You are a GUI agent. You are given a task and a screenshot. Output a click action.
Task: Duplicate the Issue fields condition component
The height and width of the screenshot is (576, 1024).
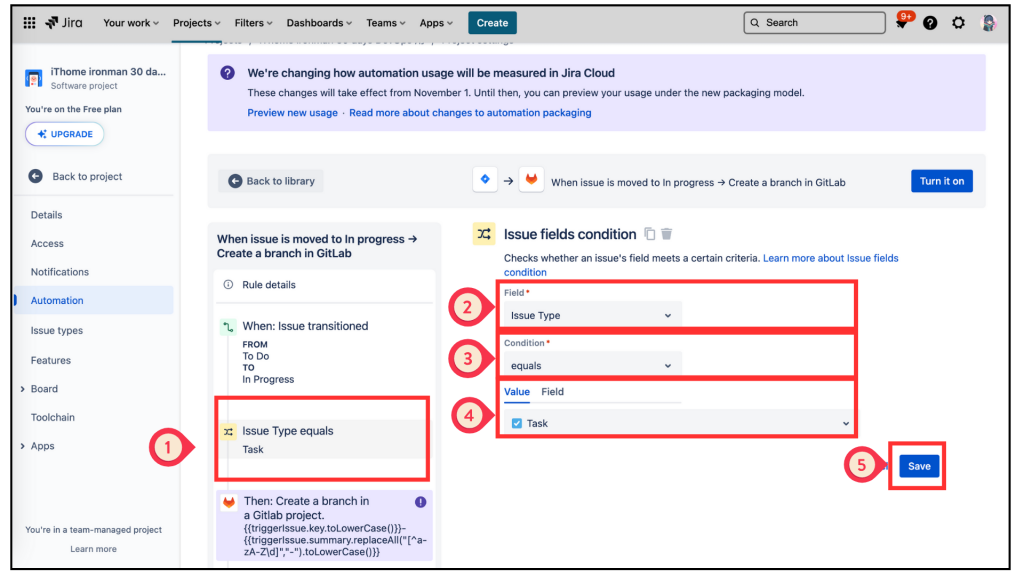click(x=650, y=234)
